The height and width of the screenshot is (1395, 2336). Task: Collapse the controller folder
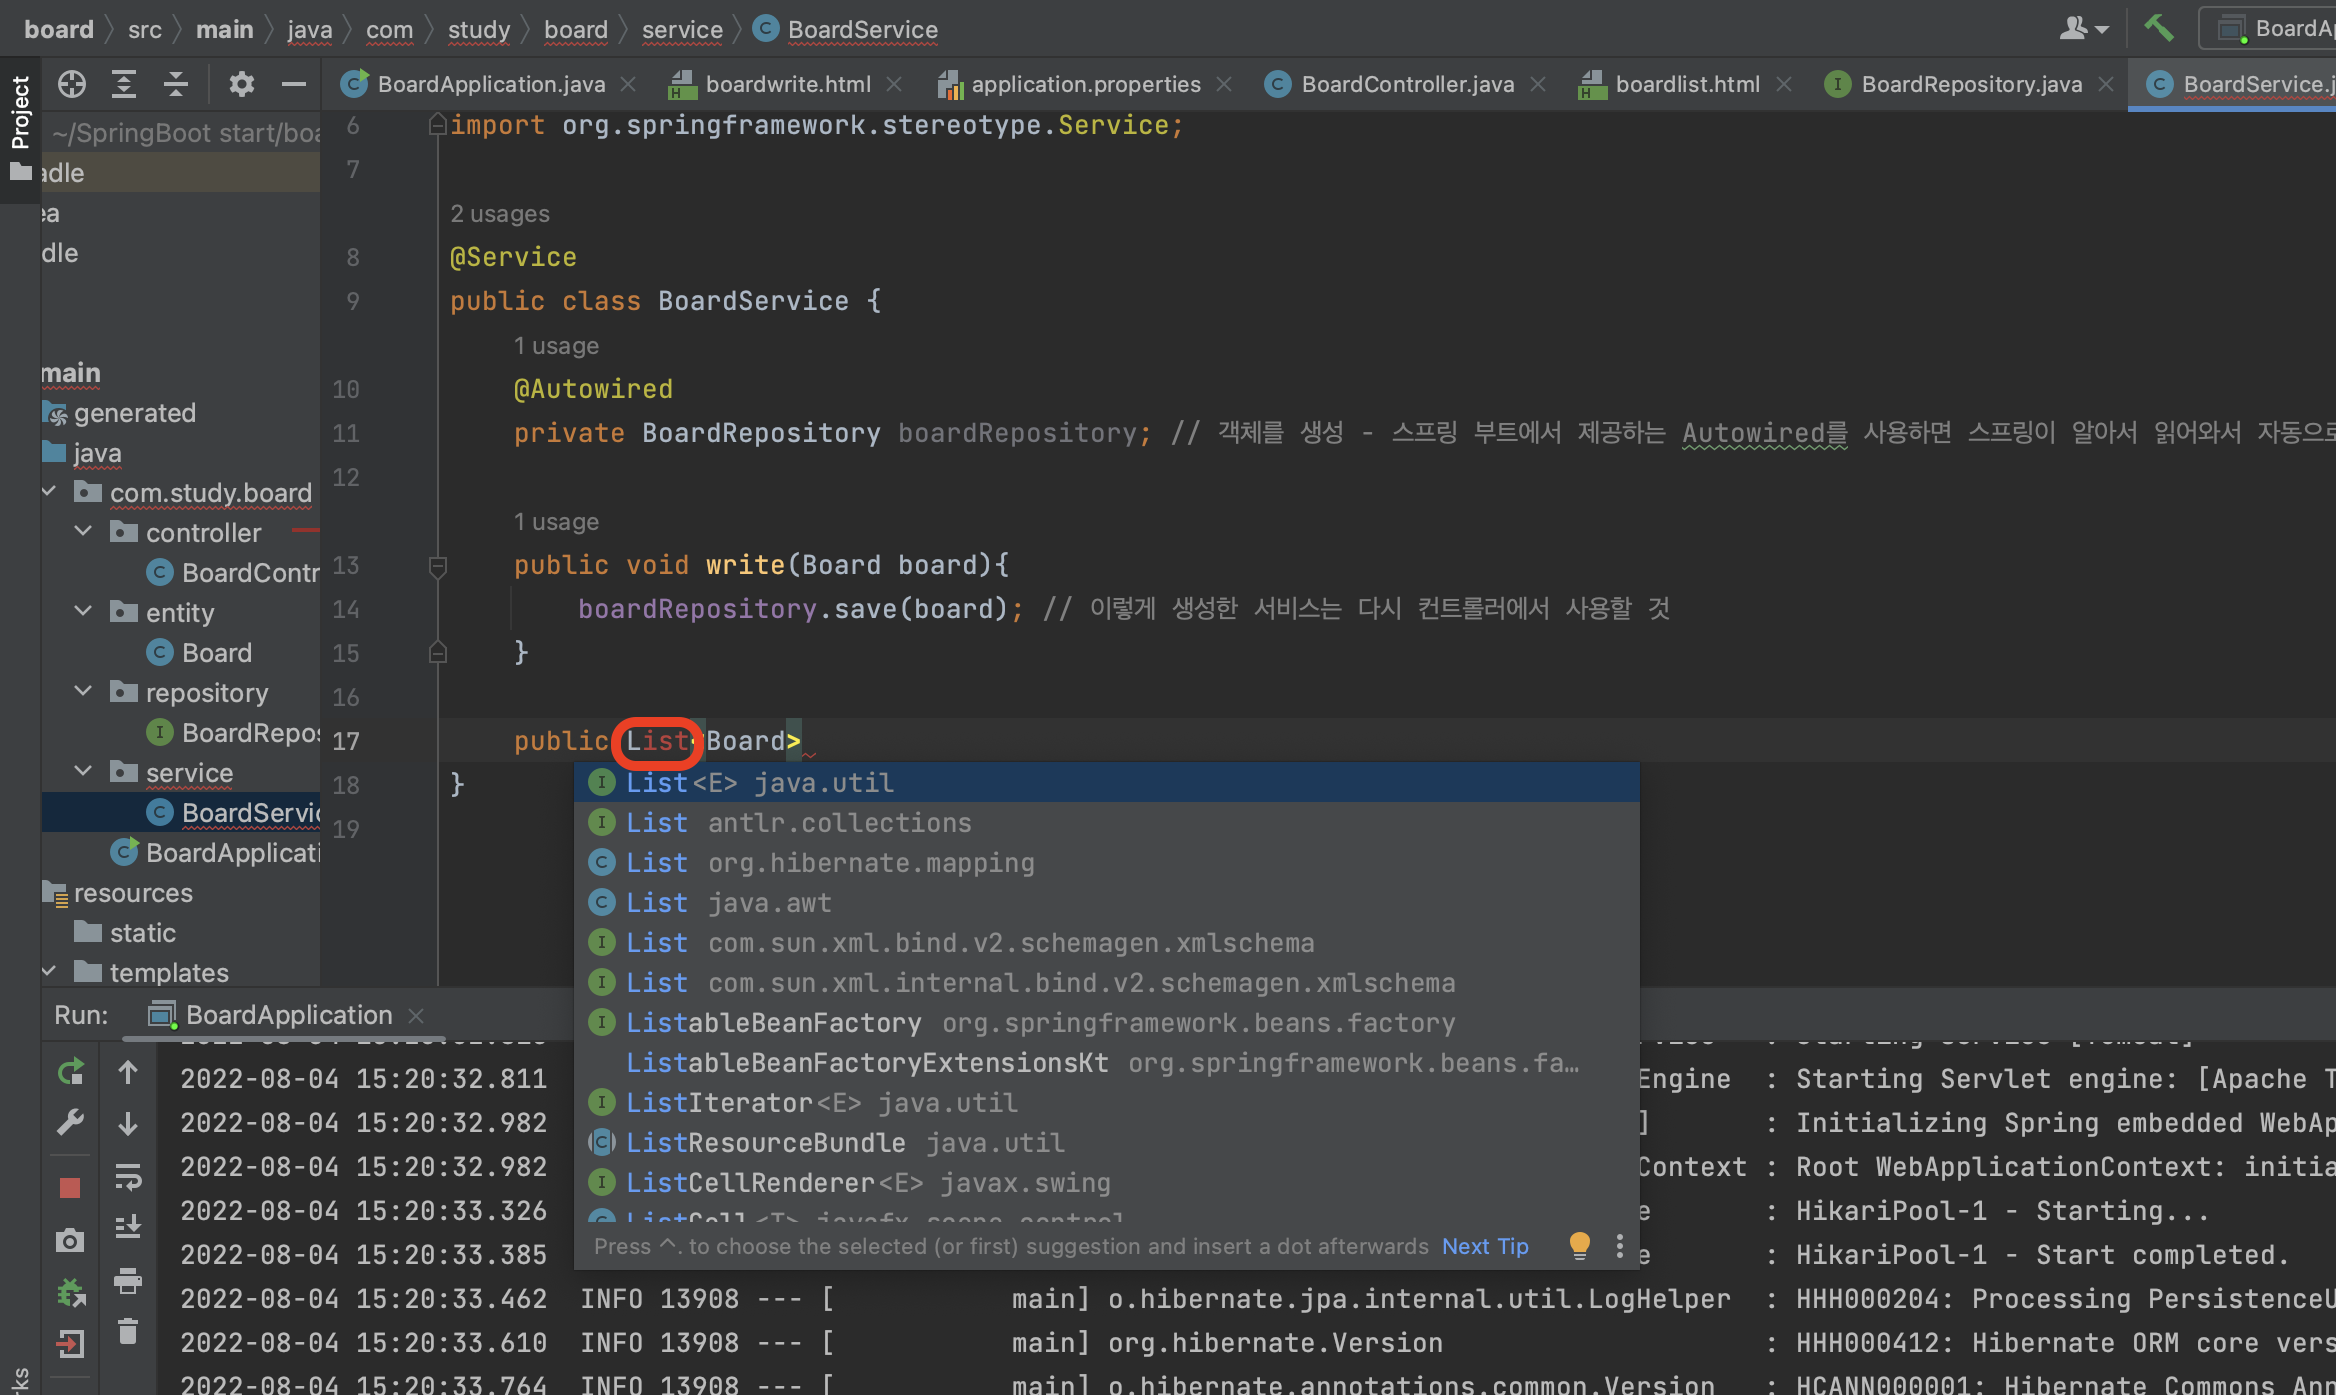(x=84, y=531)
